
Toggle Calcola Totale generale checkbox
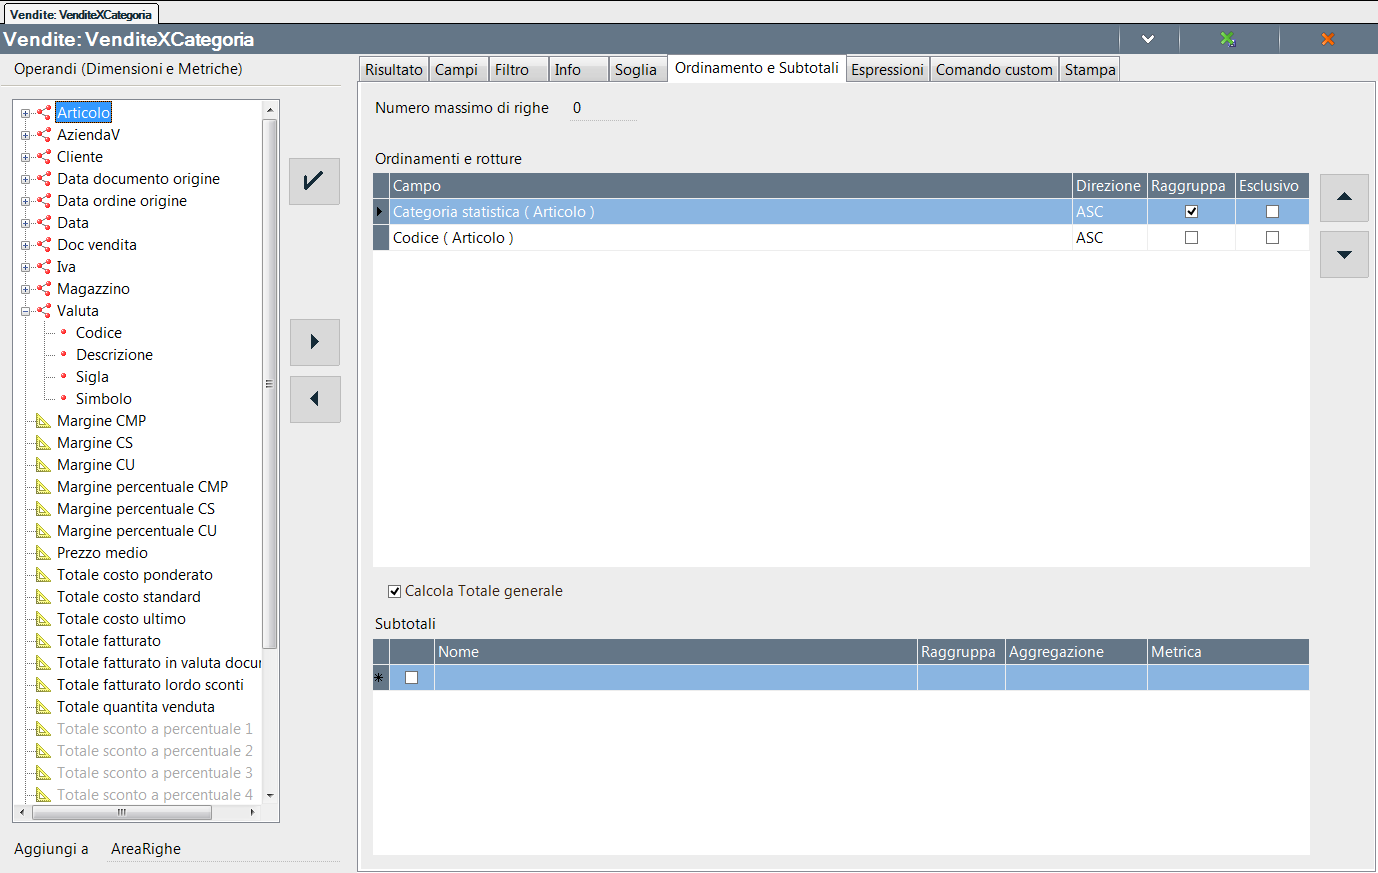pos(394,591)
